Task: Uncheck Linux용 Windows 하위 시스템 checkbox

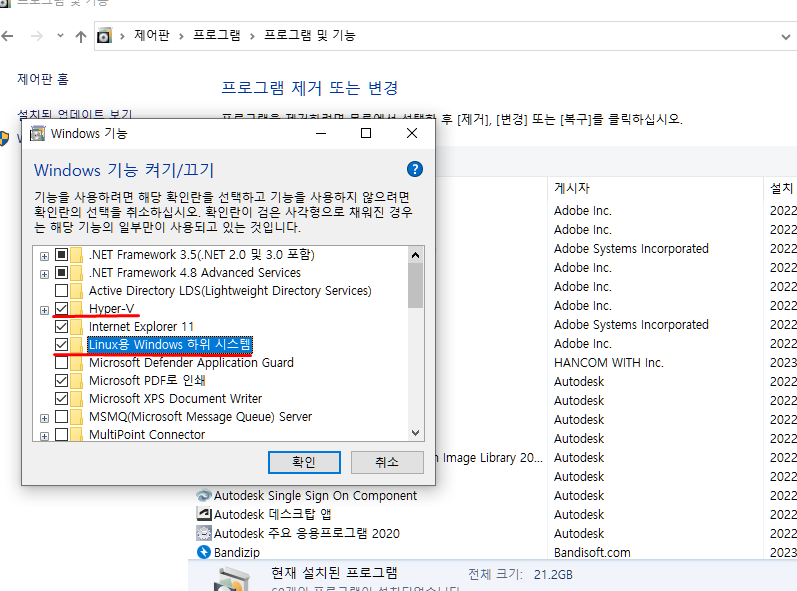Action: [62, 345]
